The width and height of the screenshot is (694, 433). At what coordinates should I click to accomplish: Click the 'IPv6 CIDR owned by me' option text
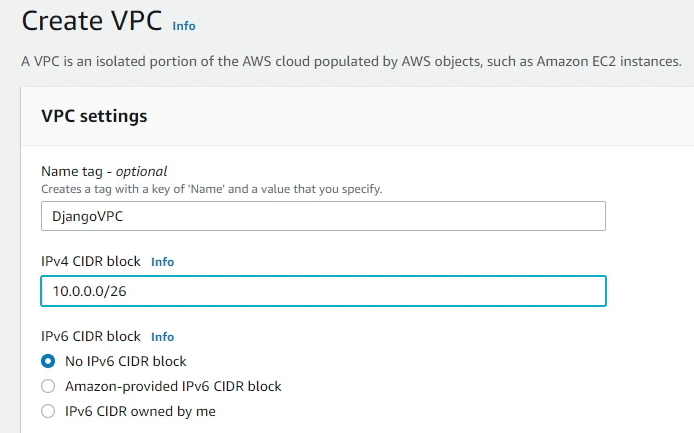tap(140, 411)
